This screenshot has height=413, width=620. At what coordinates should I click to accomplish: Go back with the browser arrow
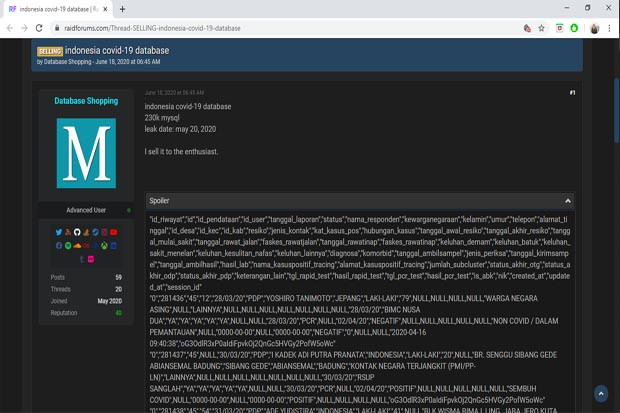tap(10, 28)
